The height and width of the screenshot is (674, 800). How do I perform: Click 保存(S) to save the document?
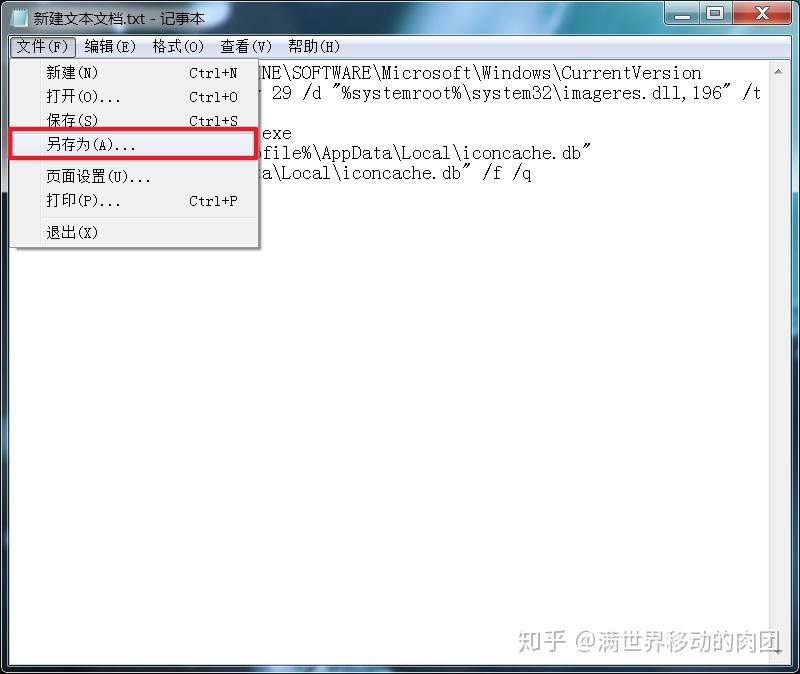[x=134, y=120]
